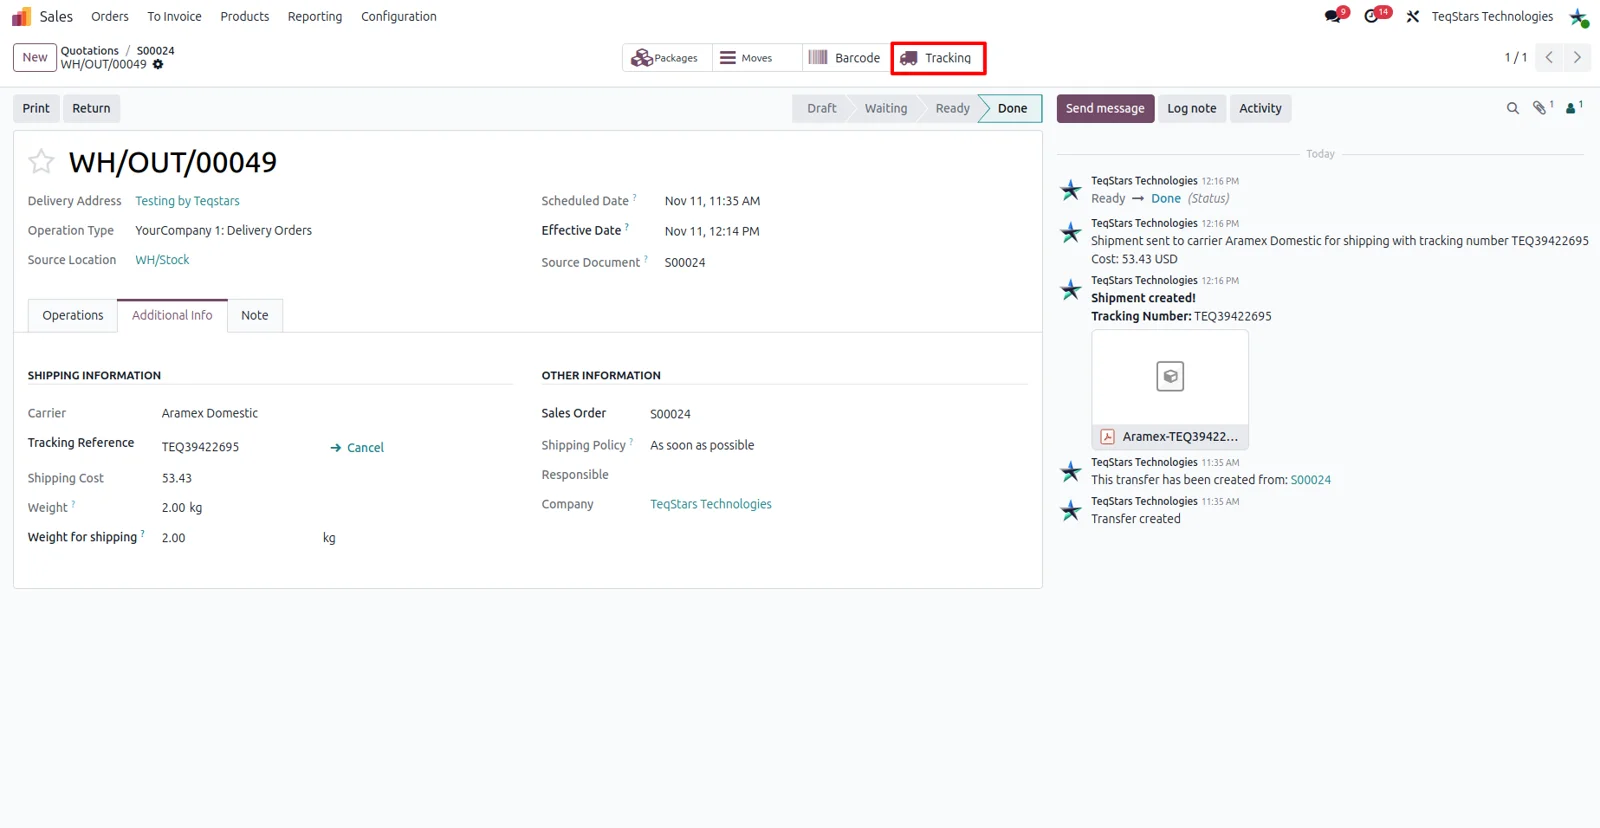Click the gear actions icon beside WH/OUT/00049

click(158, 64)
